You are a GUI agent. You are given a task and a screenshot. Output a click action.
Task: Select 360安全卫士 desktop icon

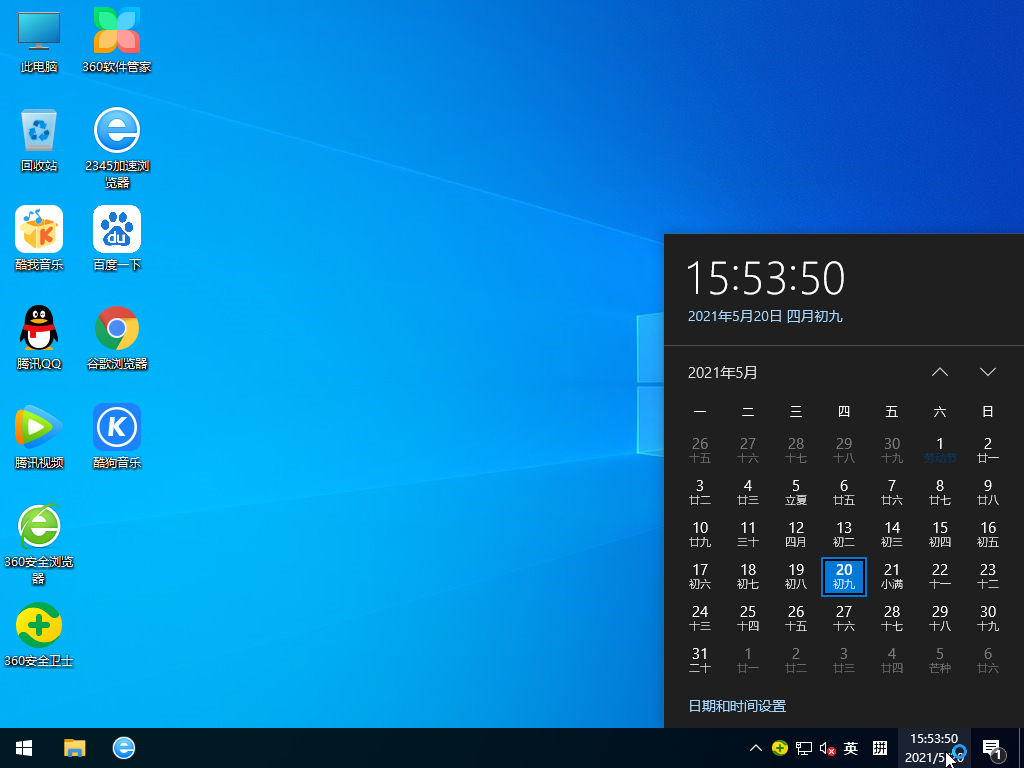[39, 635]
